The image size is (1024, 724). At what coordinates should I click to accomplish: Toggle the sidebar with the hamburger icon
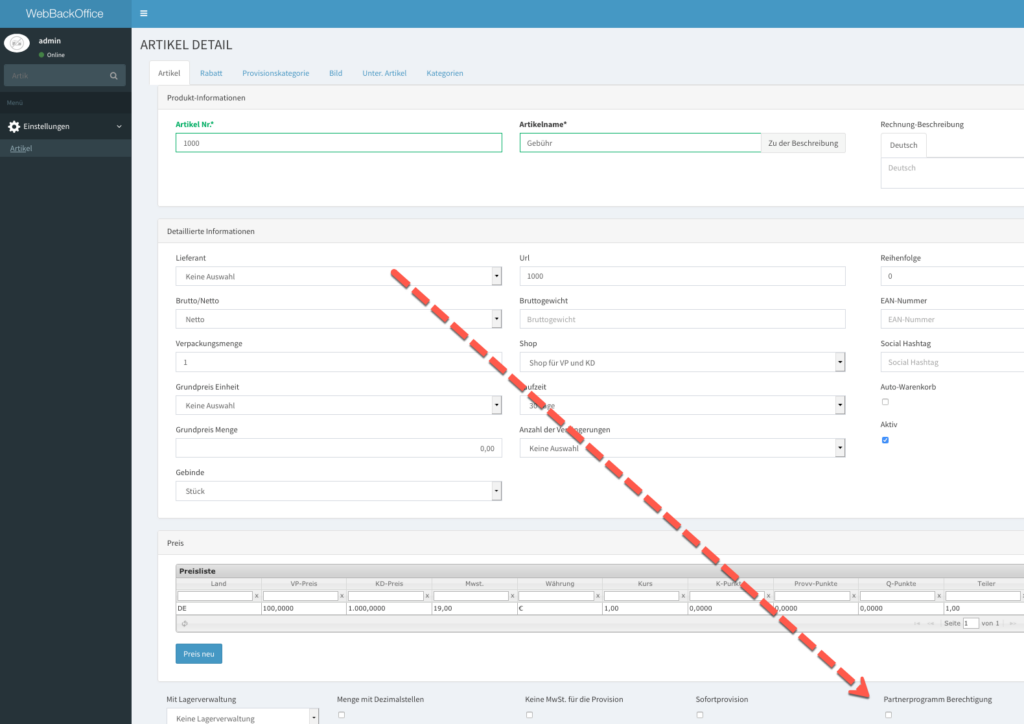click(144, 13)
